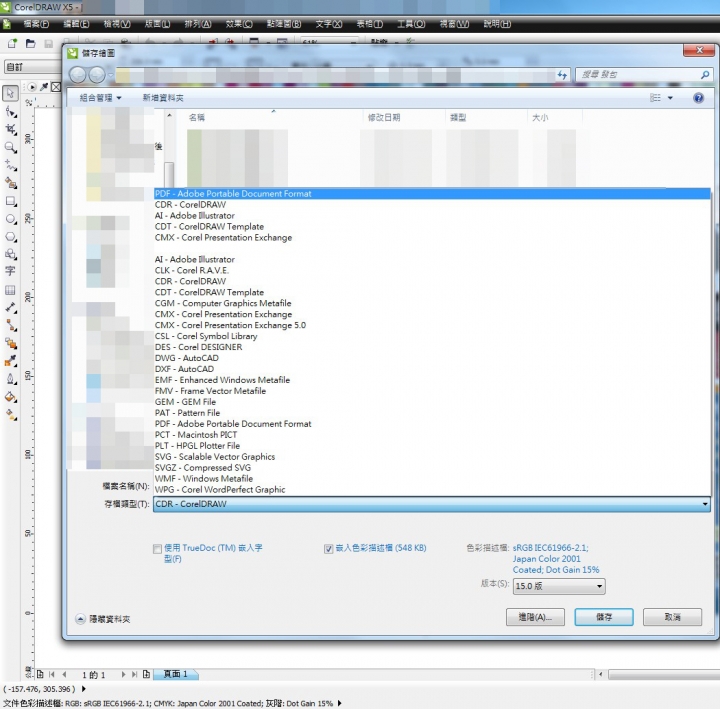Screen dimensions: 720x709
Task: Click the New document toolbar icon
Action: [12, 44]
